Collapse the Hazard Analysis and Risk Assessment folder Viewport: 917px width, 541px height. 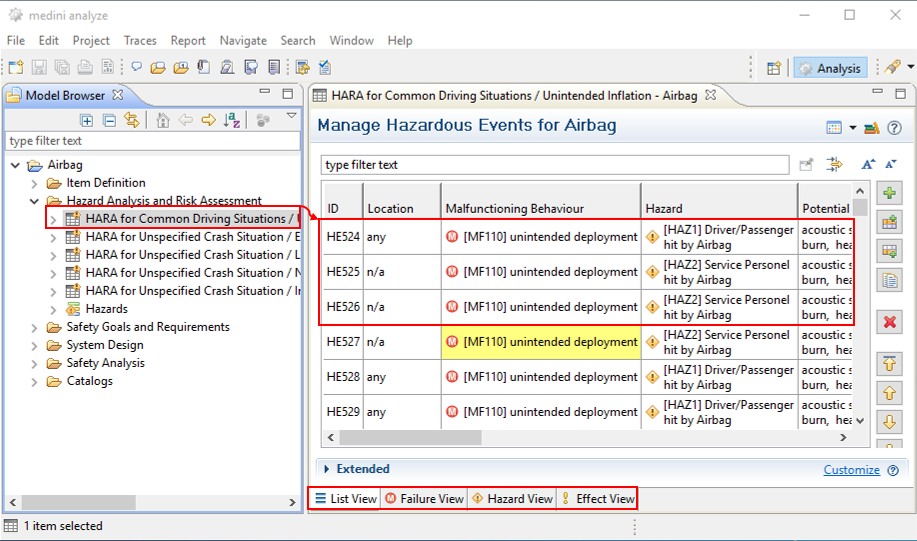tap(35, 201)
